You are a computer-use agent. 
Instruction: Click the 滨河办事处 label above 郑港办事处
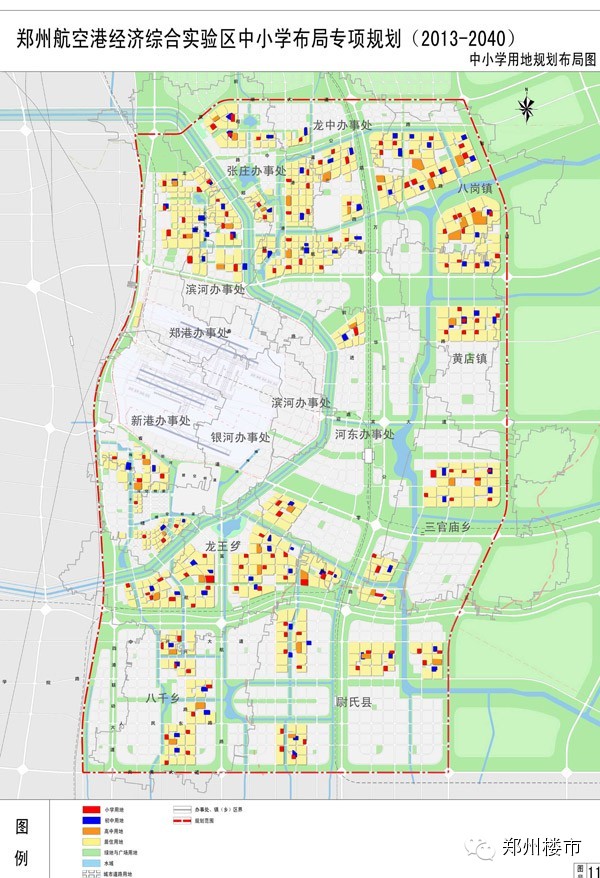pyautogui.click(x=215, y=289)
